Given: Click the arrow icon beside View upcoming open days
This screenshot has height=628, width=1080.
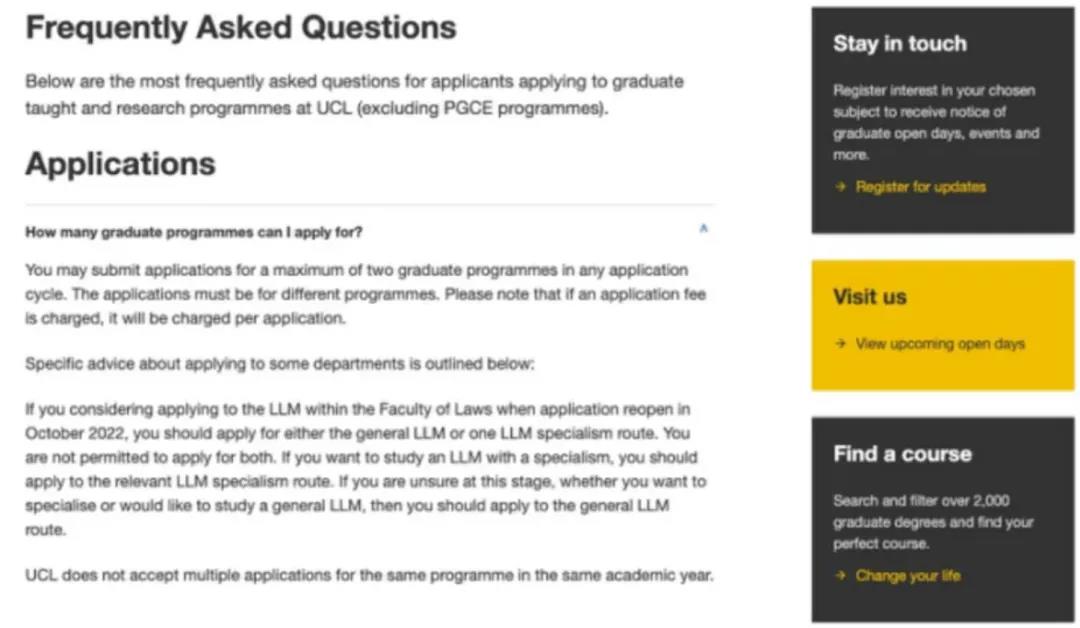Looking at the screenshot, I should (x=838, y=343).
